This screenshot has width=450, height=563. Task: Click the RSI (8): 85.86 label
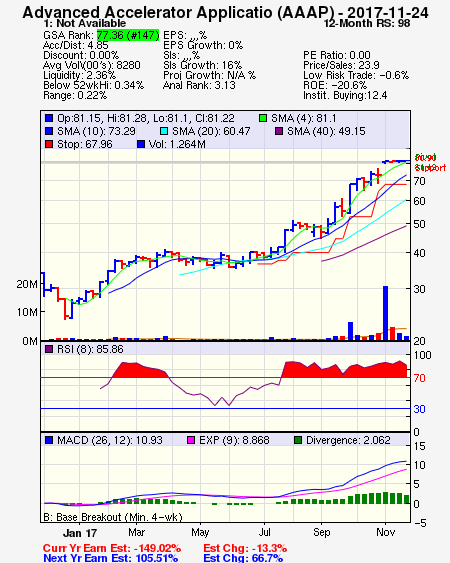90,349
